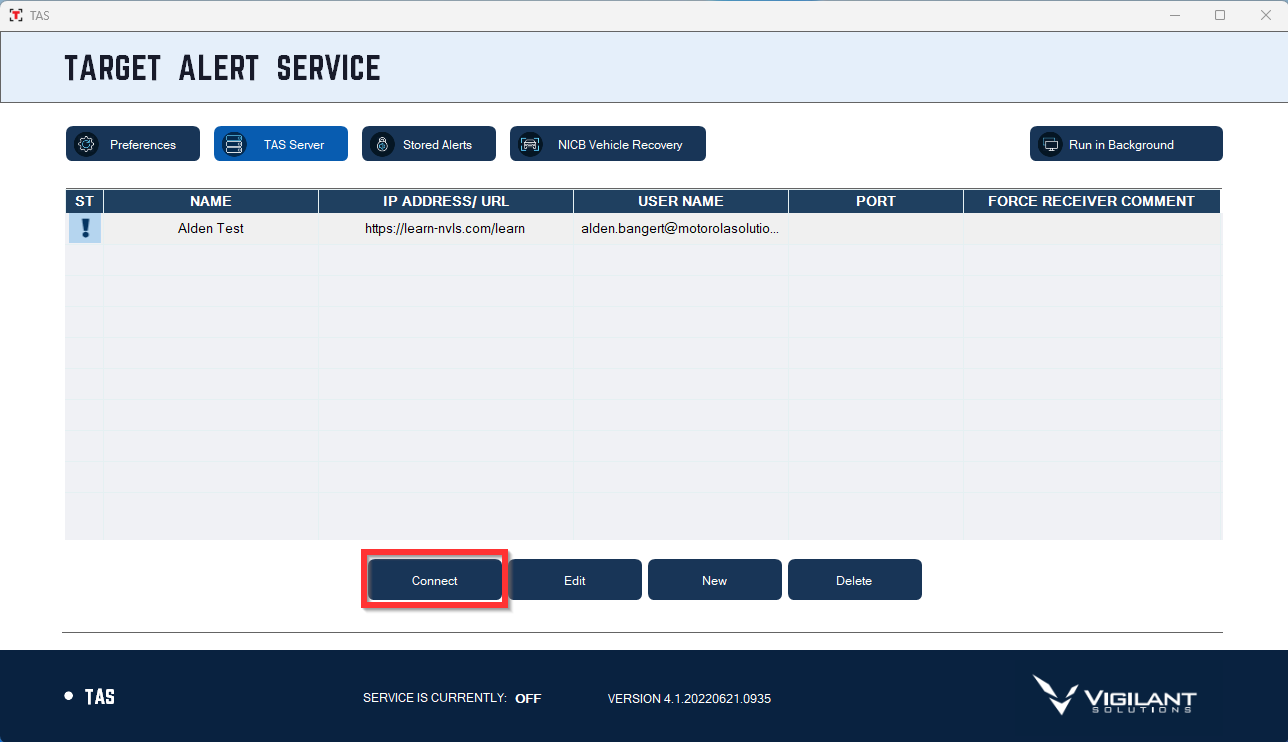The width and height of the screenshot is (1288, 742).
Task: Click the IP ADDRESS/ URL column header
Action: point(446,201)
